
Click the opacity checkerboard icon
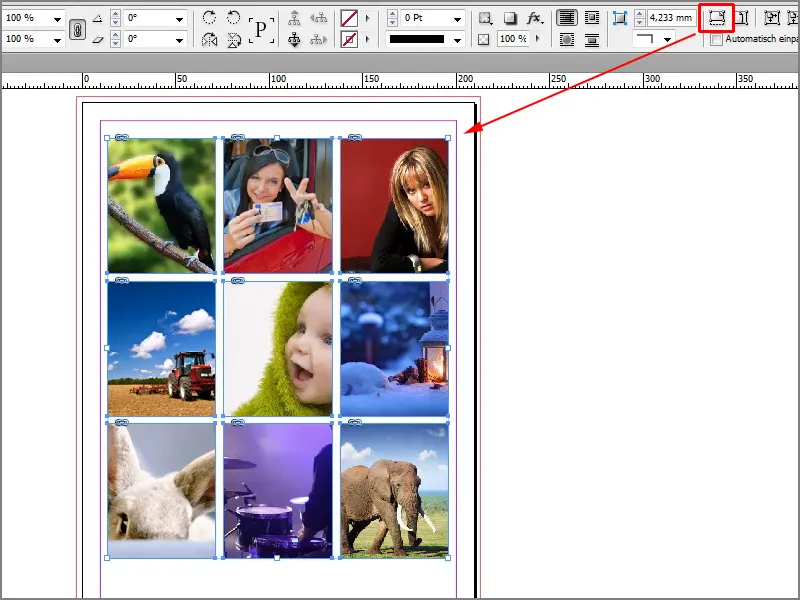pyautogui.click(x=484, y=39)
